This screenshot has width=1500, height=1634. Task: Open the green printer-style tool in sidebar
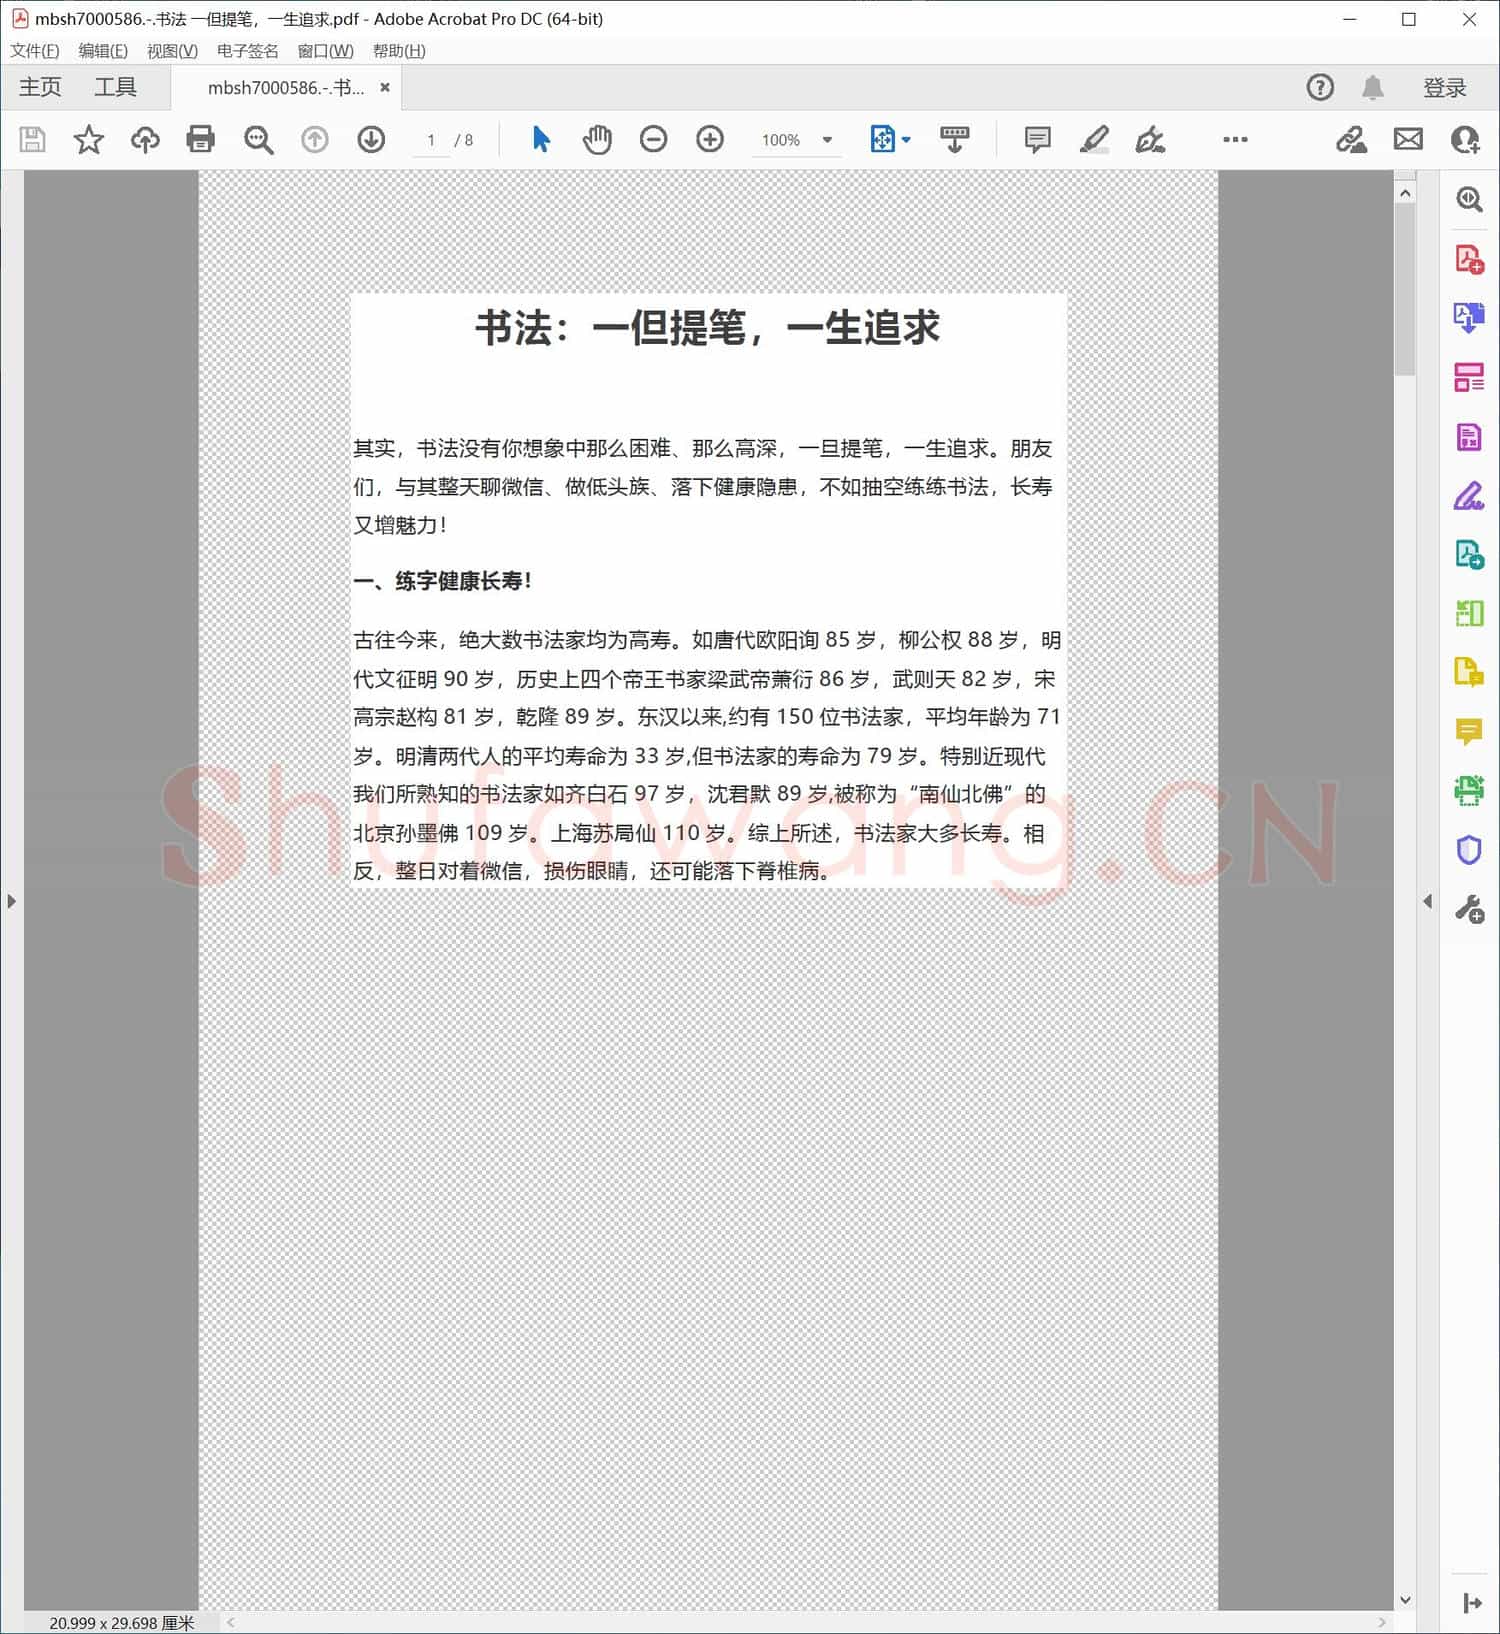(1469, 791)
